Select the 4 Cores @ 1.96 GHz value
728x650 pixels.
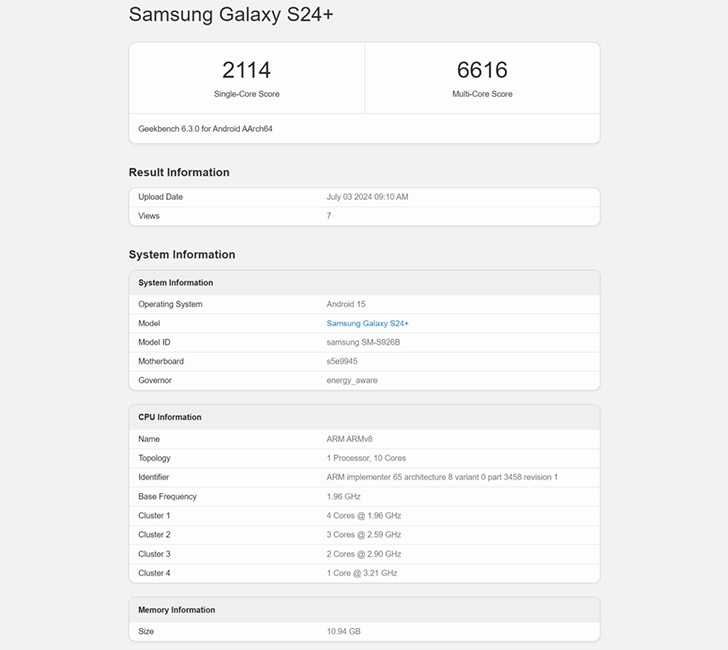364,515
